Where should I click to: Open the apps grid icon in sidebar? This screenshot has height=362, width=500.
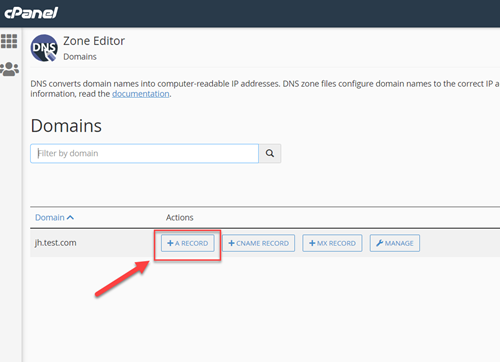9,41
